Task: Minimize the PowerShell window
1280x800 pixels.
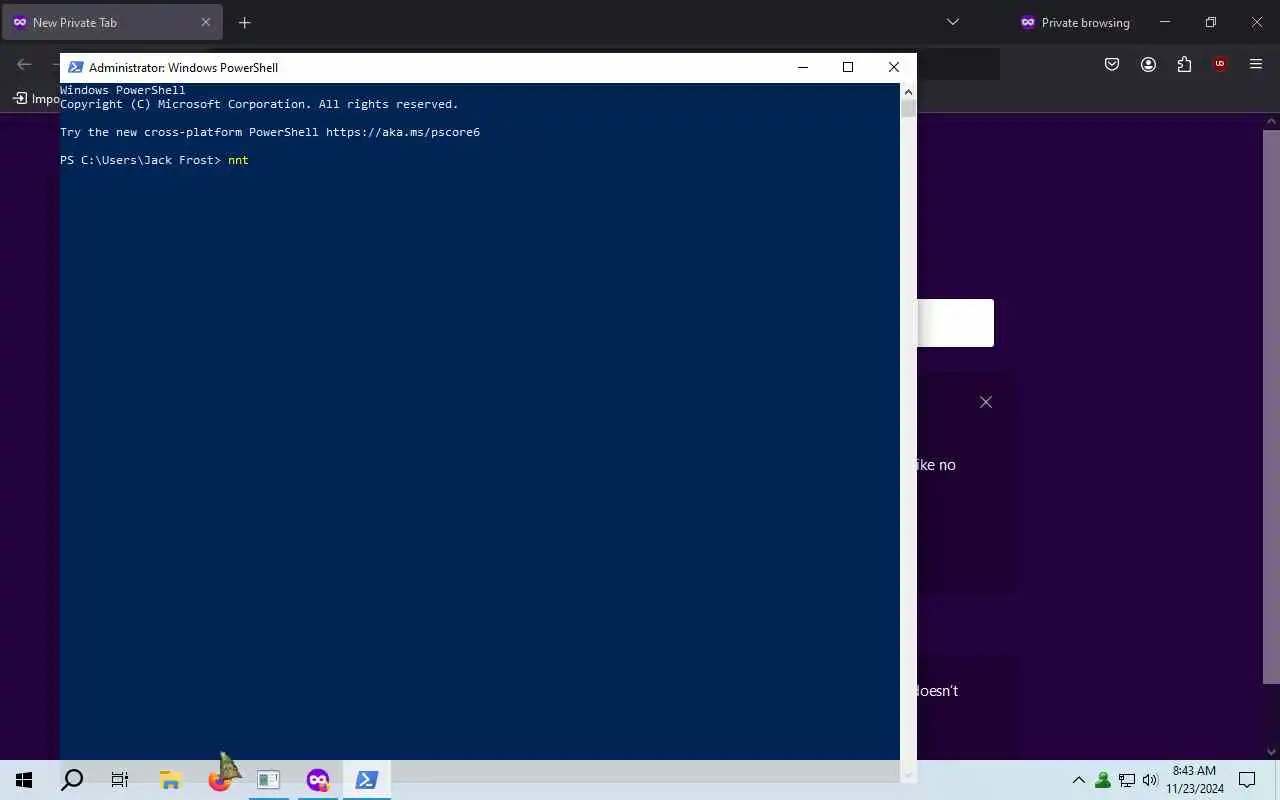Action: point(802,67)
